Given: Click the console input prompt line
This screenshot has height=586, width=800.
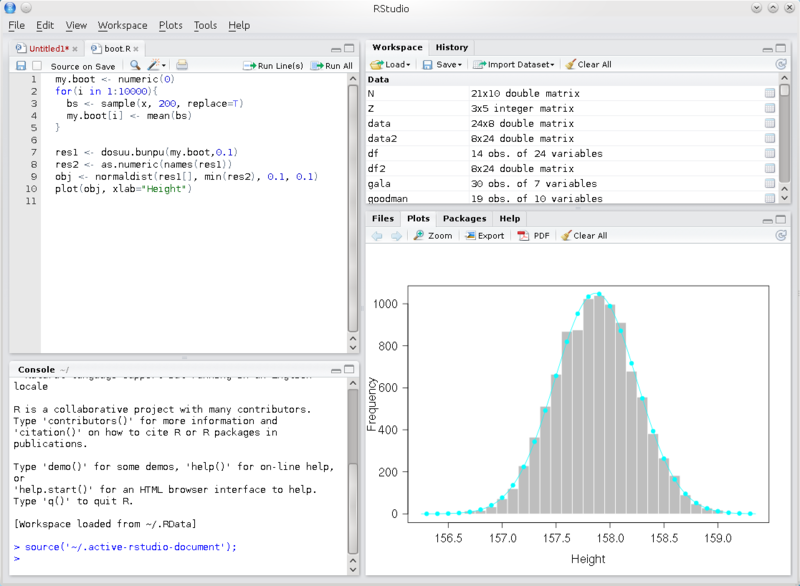Looking at the screenshot, I should (179, 558).
